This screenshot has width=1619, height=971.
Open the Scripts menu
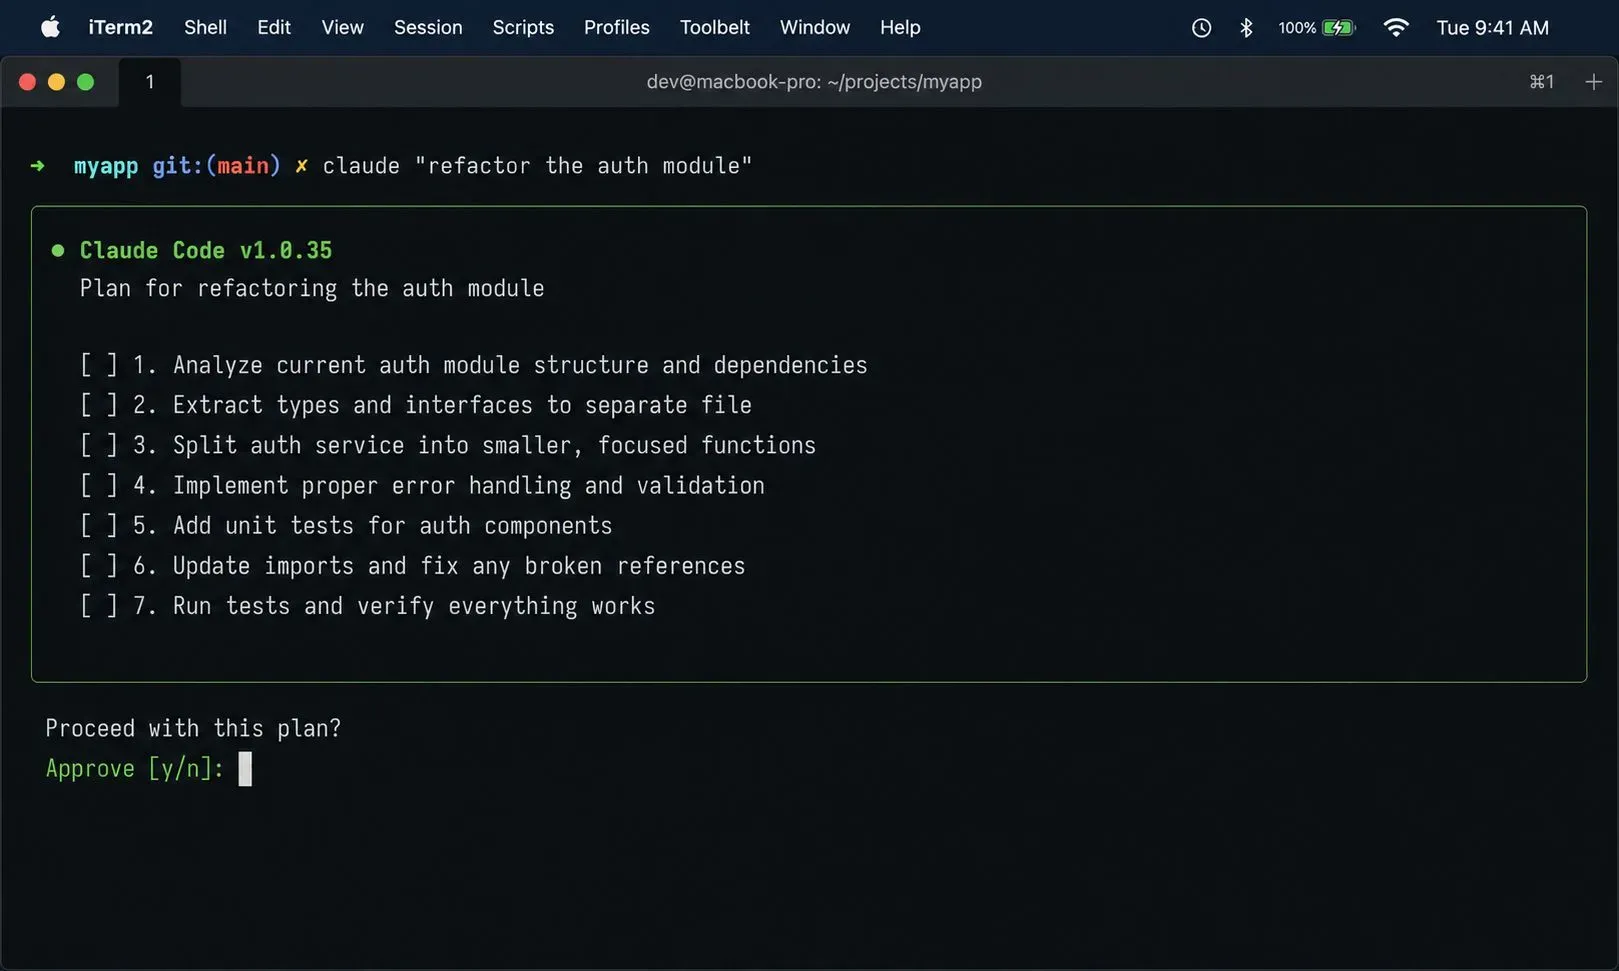[x=523, y=27]
